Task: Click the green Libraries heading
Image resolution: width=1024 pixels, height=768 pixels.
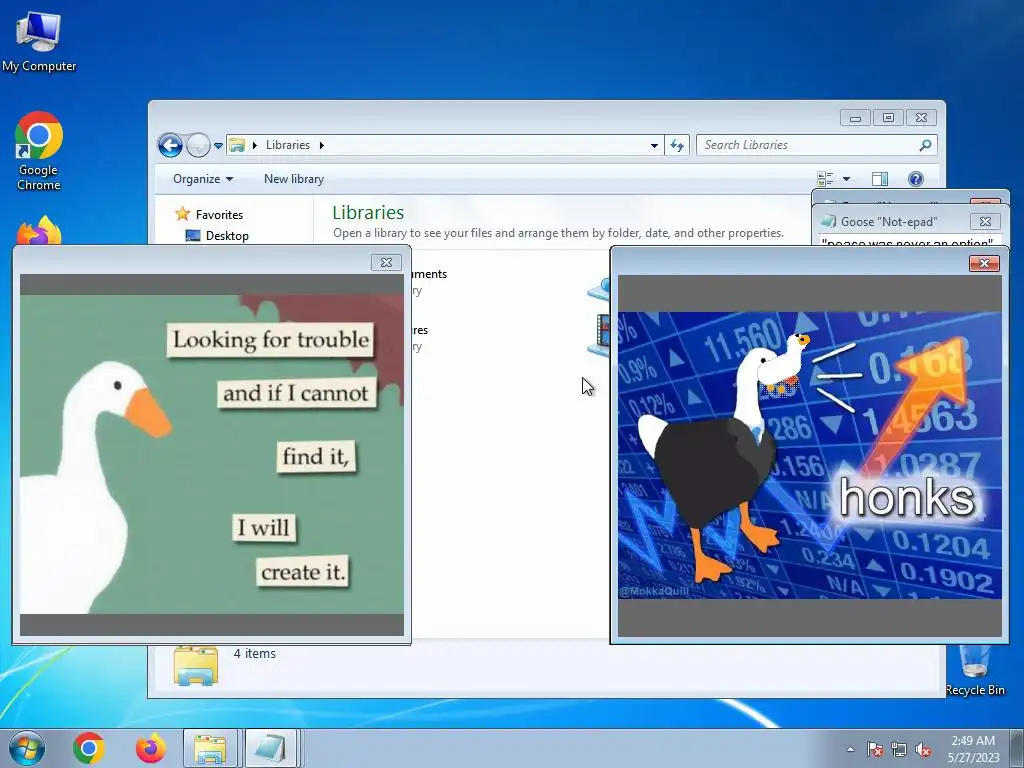Action: pyautogui.click(x=368, y=212)
